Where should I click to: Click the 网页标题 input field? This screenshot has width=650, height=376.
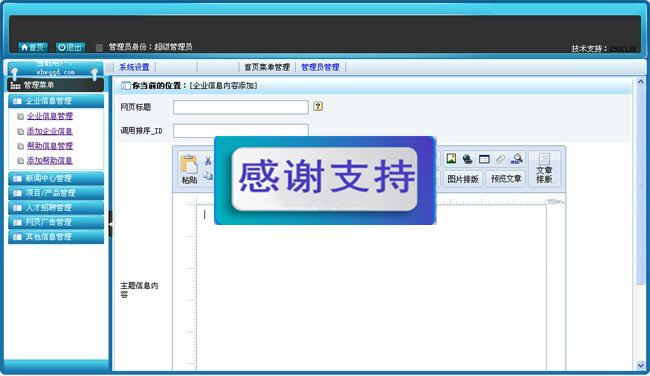pyautogui.click(x=240, y=107)
